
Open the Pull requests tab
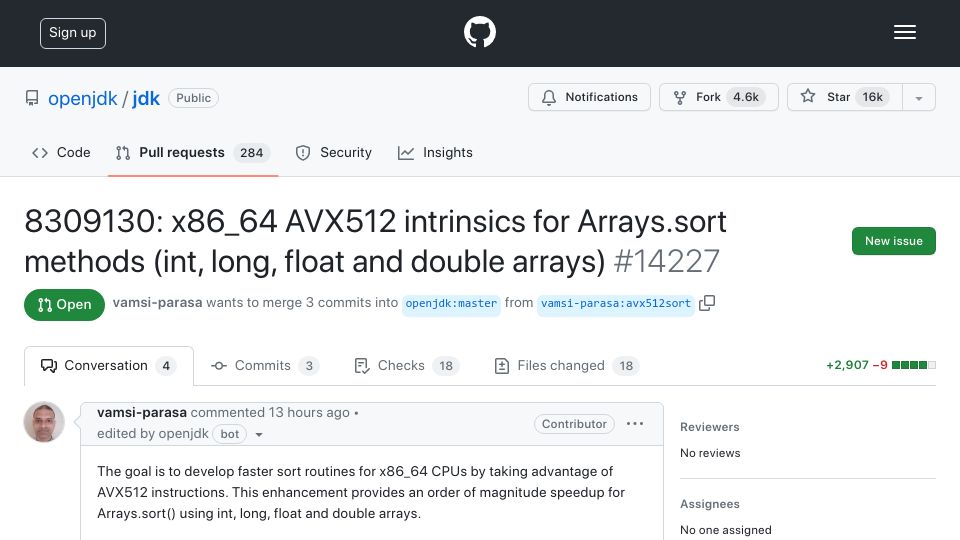coord(193,152)
